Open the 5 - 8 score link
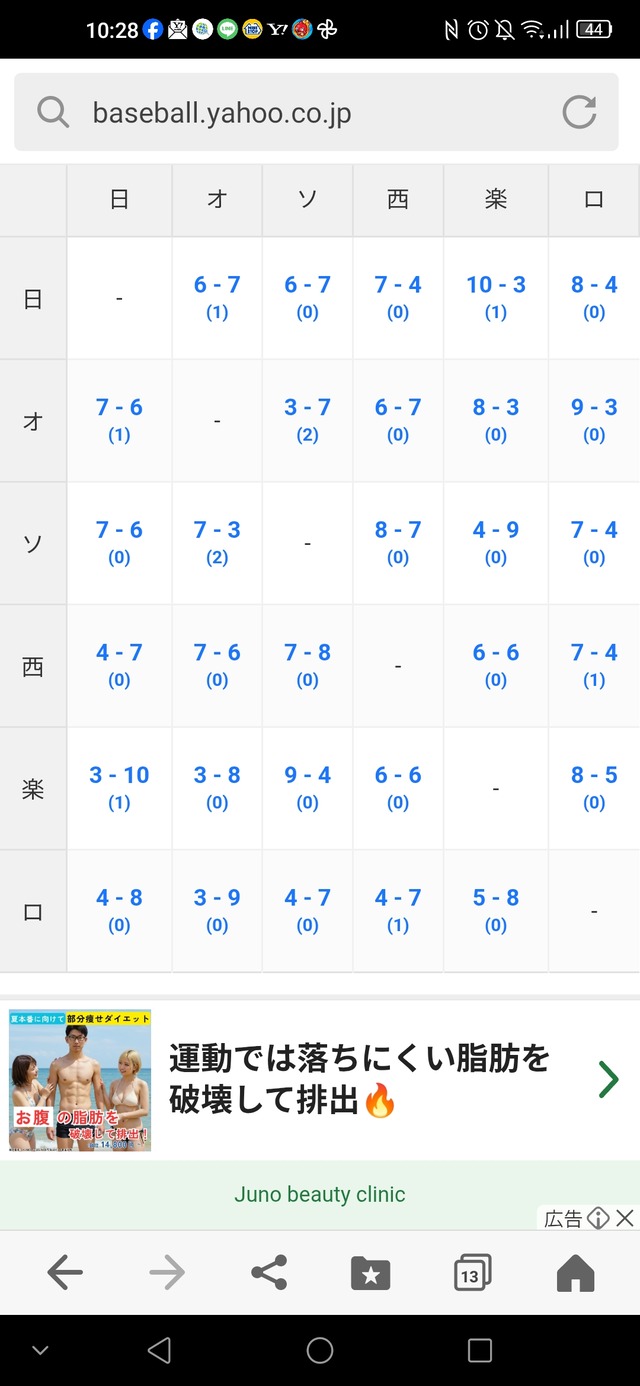The height and width of the screenshot is (1386, 640). pyautogui.click(x=496, y=898)
